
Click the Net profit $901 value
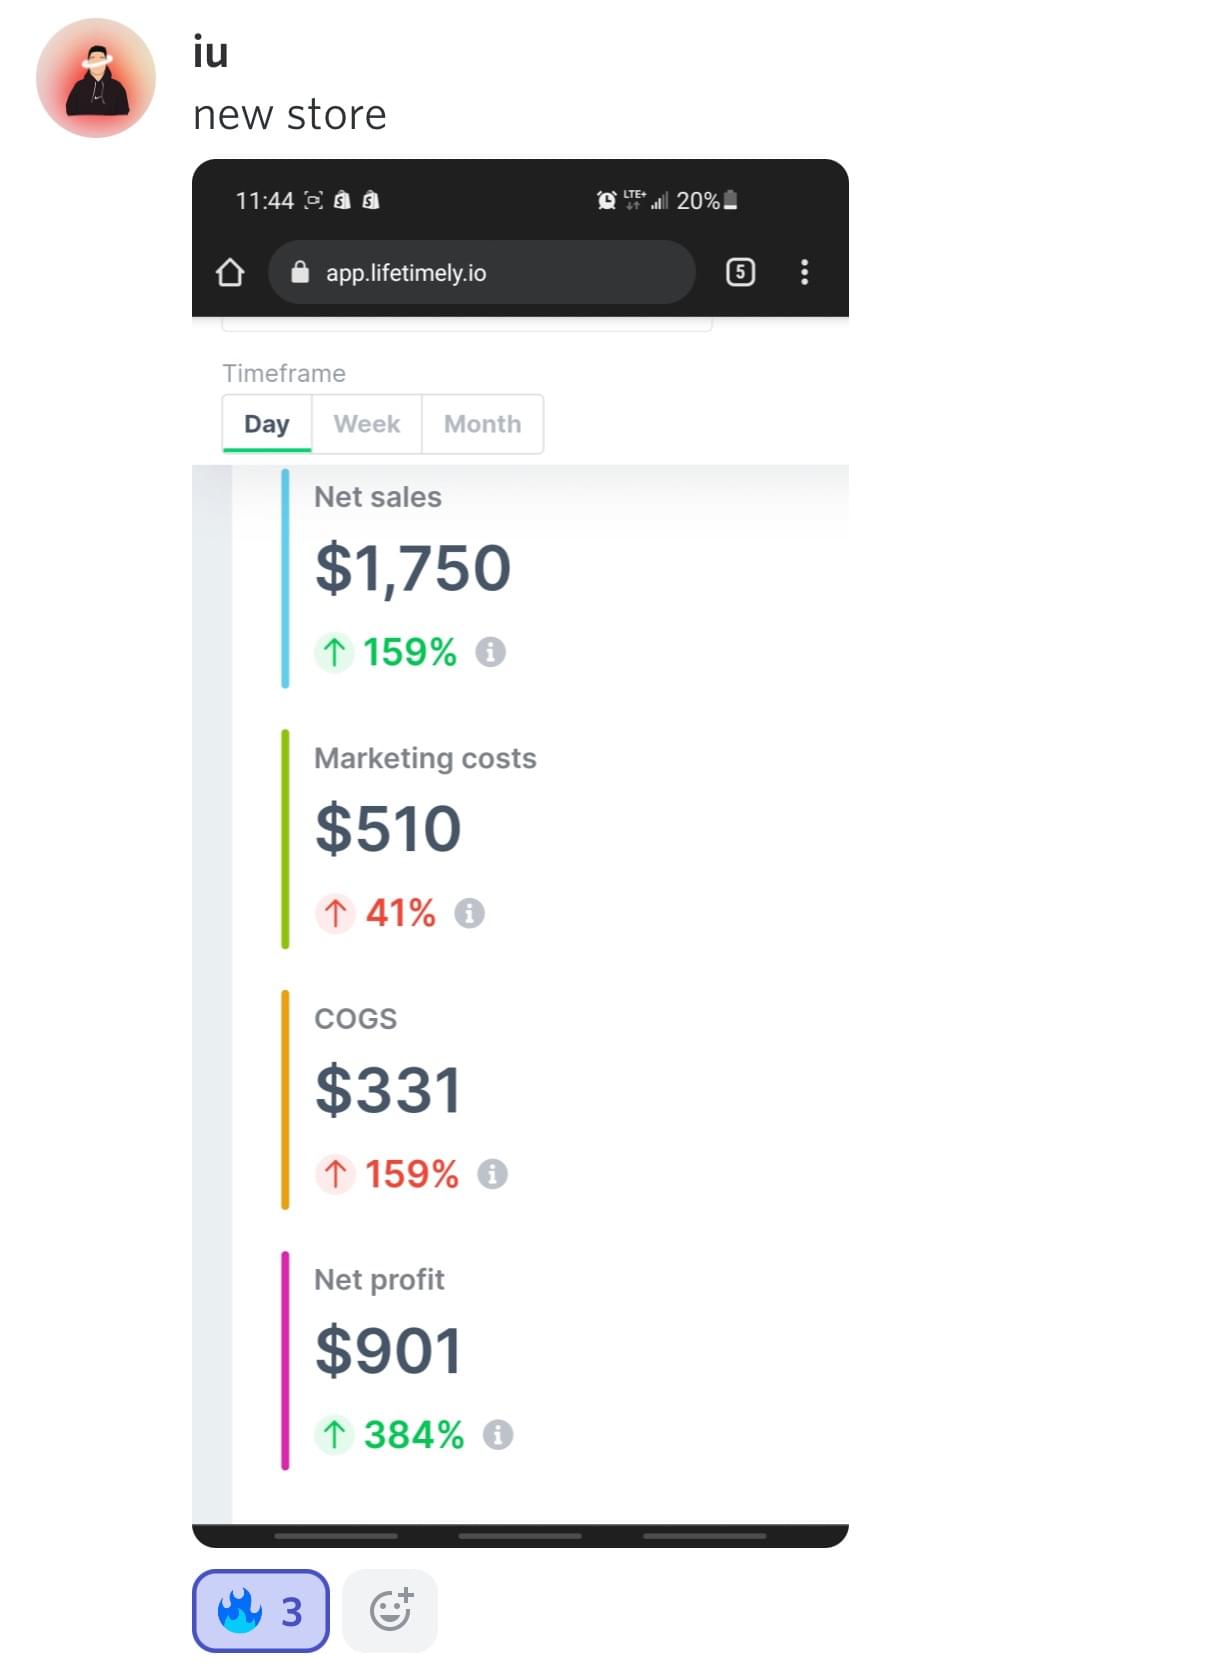[388, 1351]
